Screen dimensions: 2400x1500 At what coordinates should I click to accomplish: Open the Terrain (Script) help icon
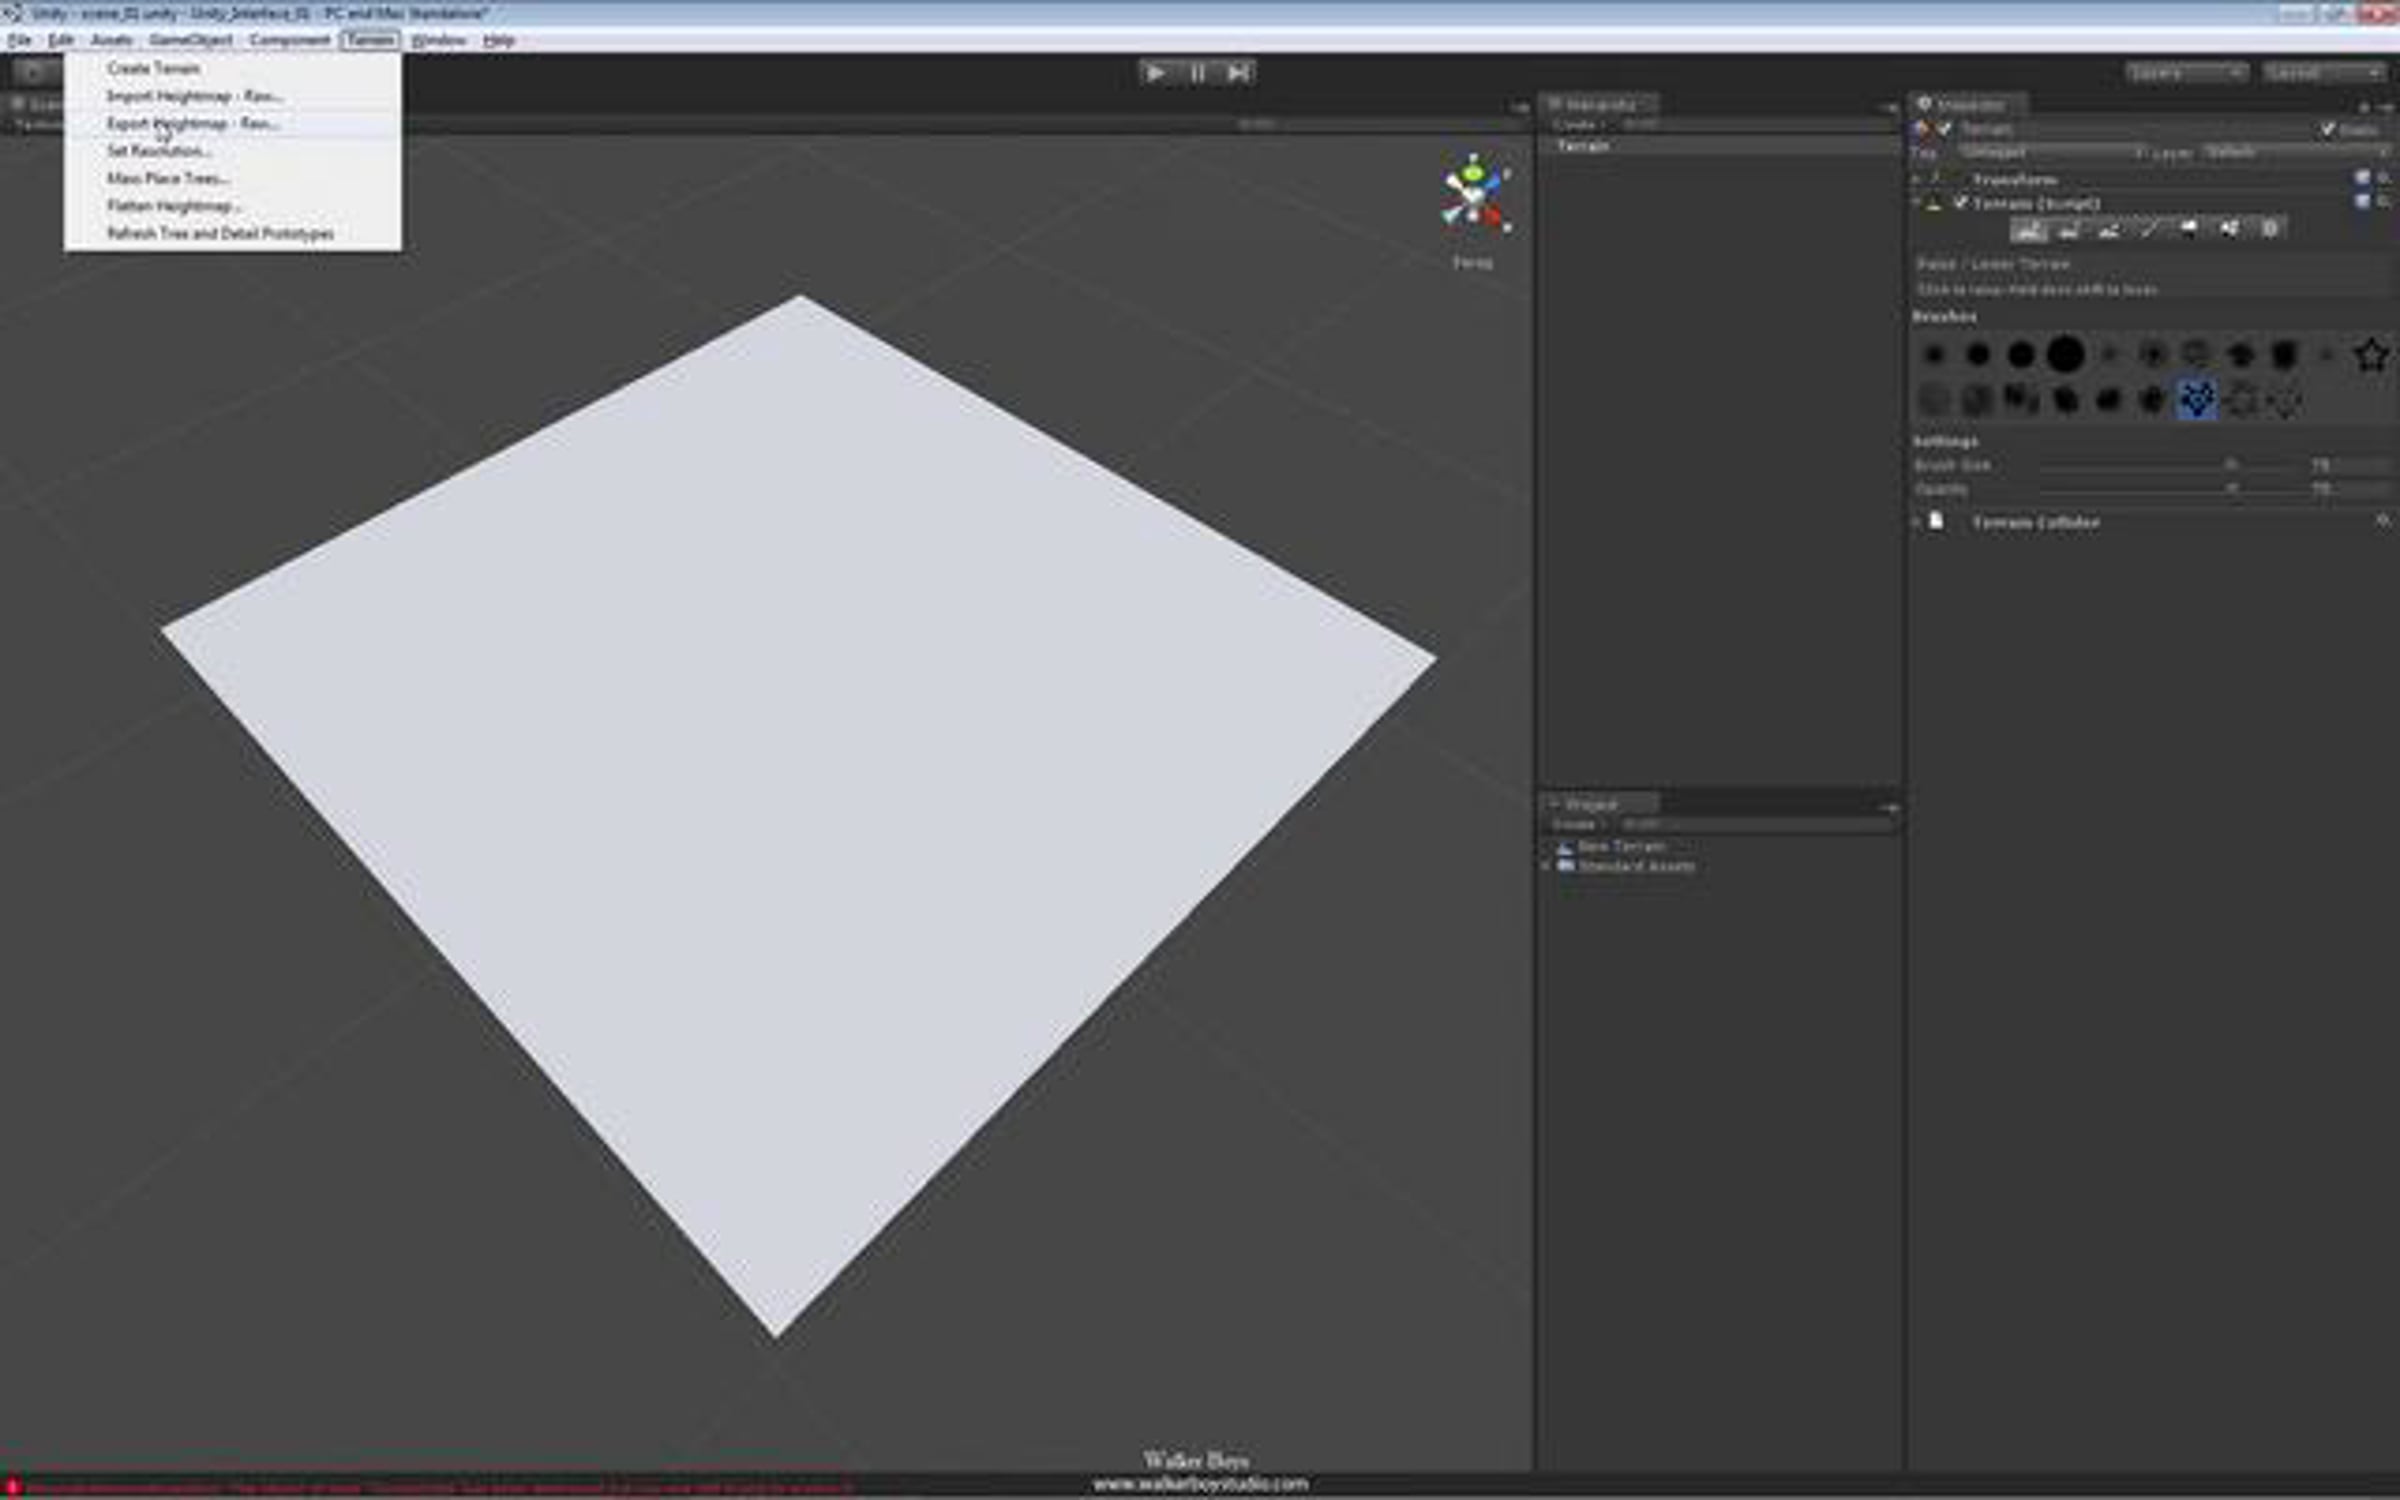pyautogui.click(x=2362, y=201)
